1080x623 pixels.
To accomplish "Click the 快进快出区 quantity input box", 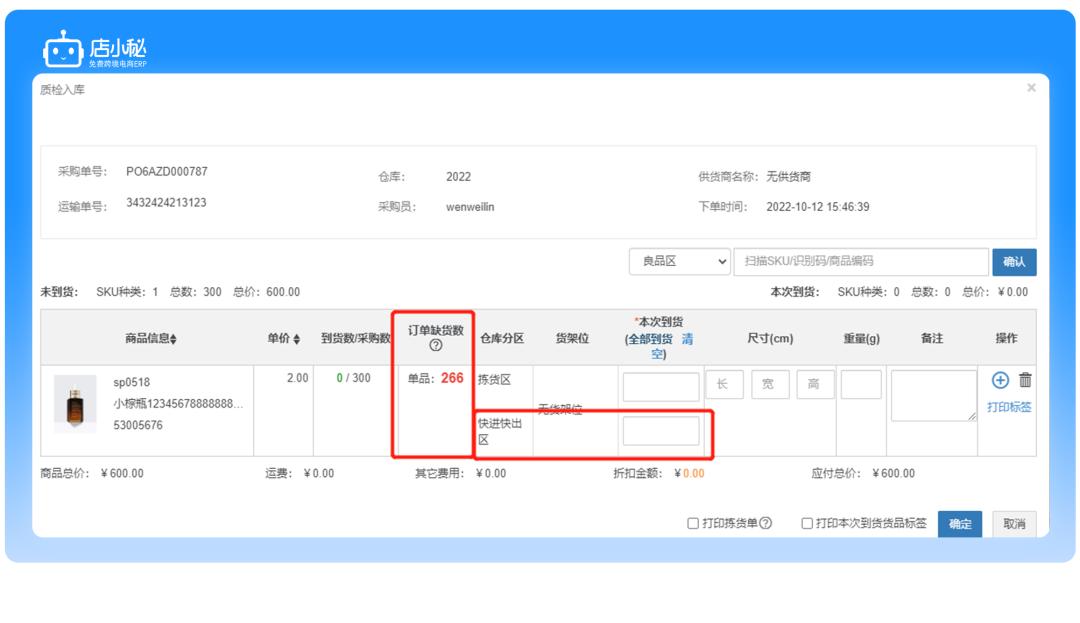I will [660, 430].
